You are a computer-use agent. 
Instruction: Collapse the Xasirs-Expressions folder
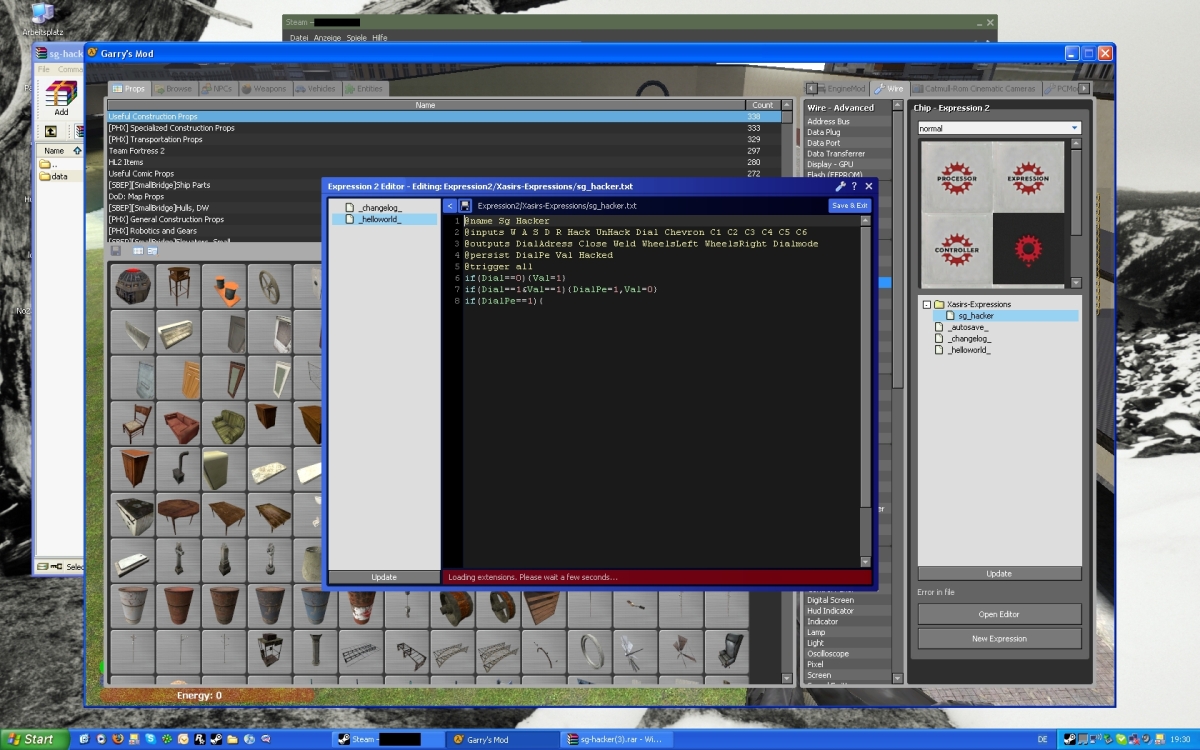pos(926,304)
